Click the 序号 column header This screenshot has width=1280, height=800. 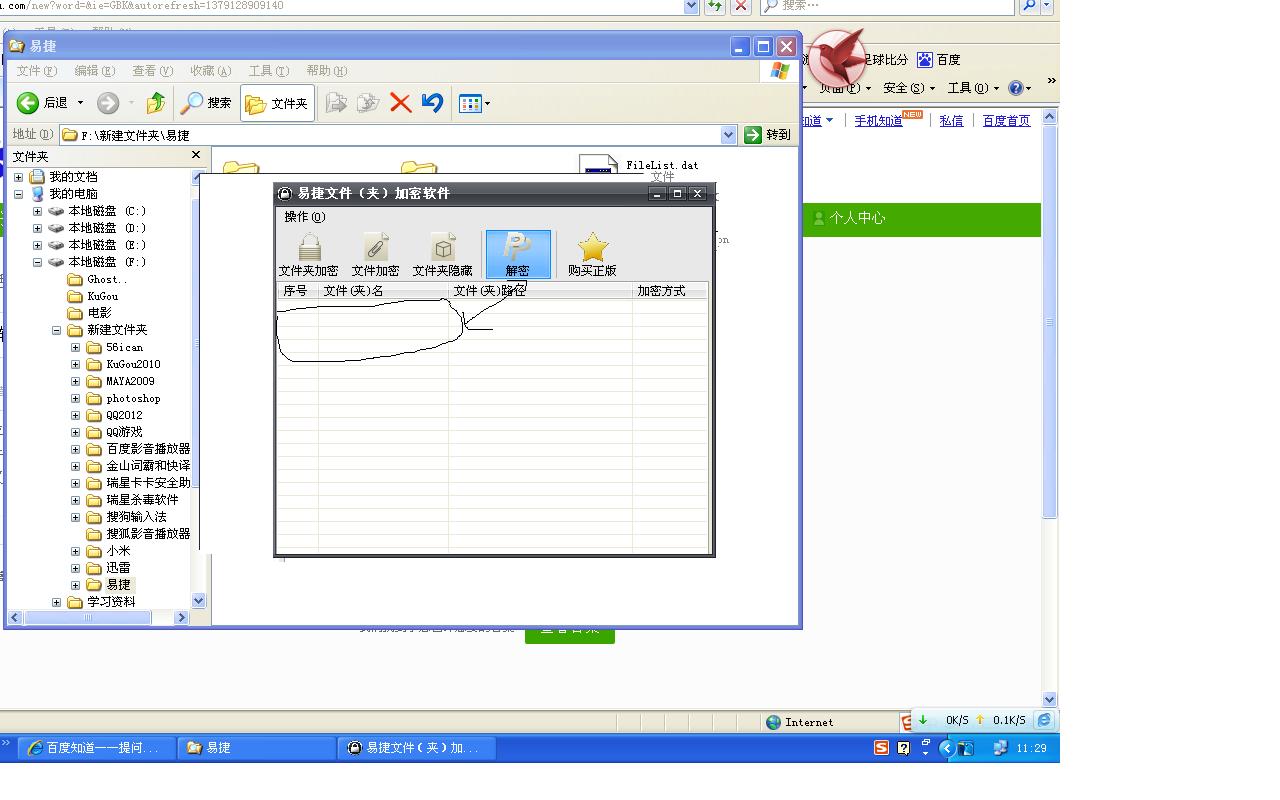(297, 291)
